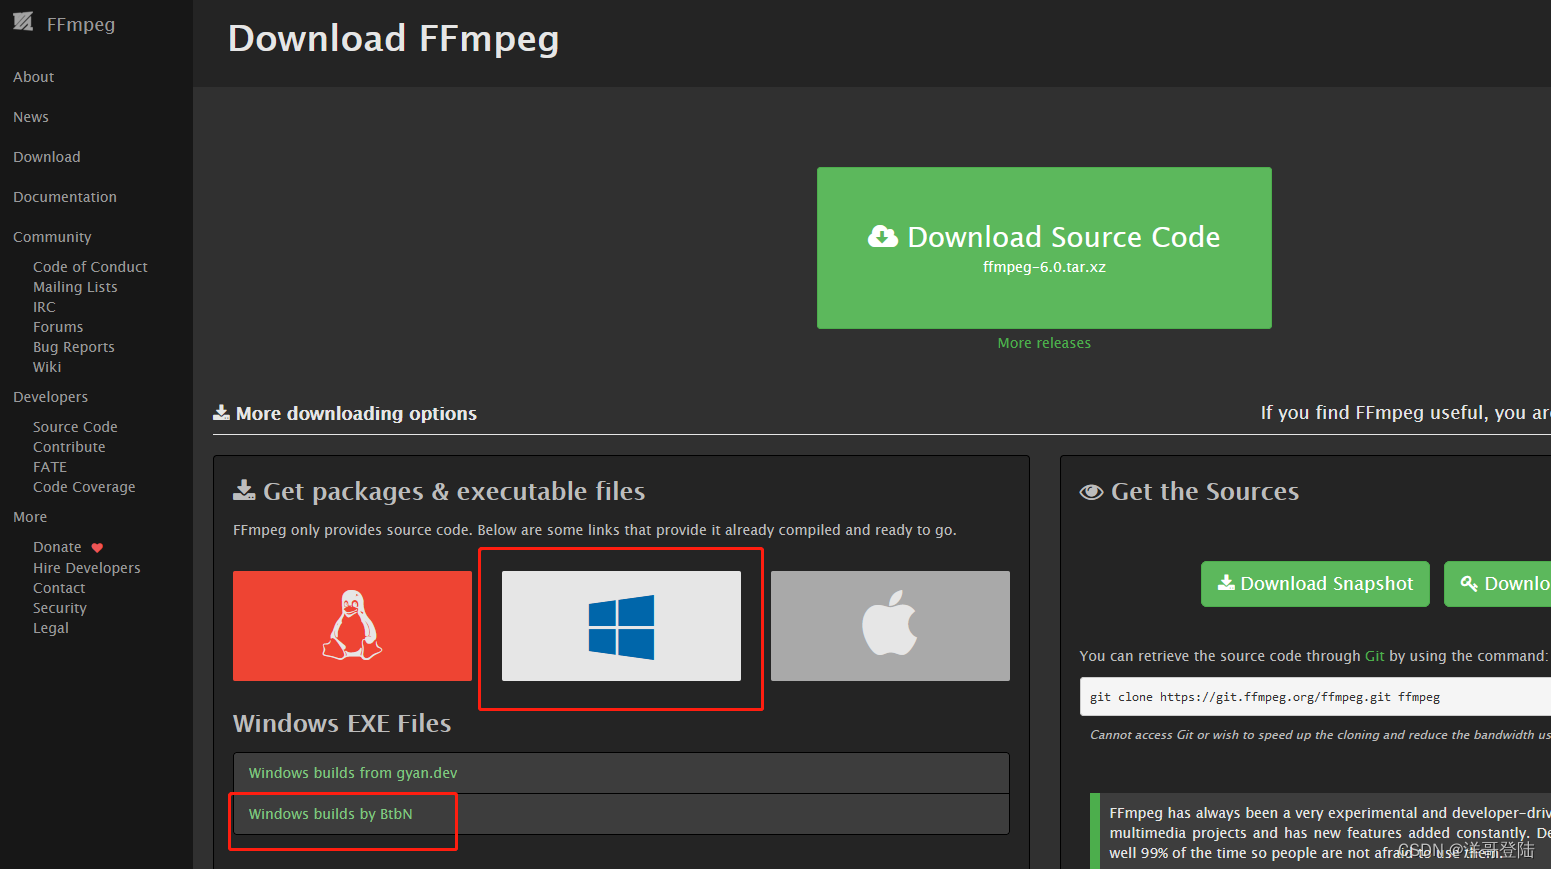Viewport: 1551px width, 869px height.
Task: Click Download Source Code green button
Action: 1044,248
